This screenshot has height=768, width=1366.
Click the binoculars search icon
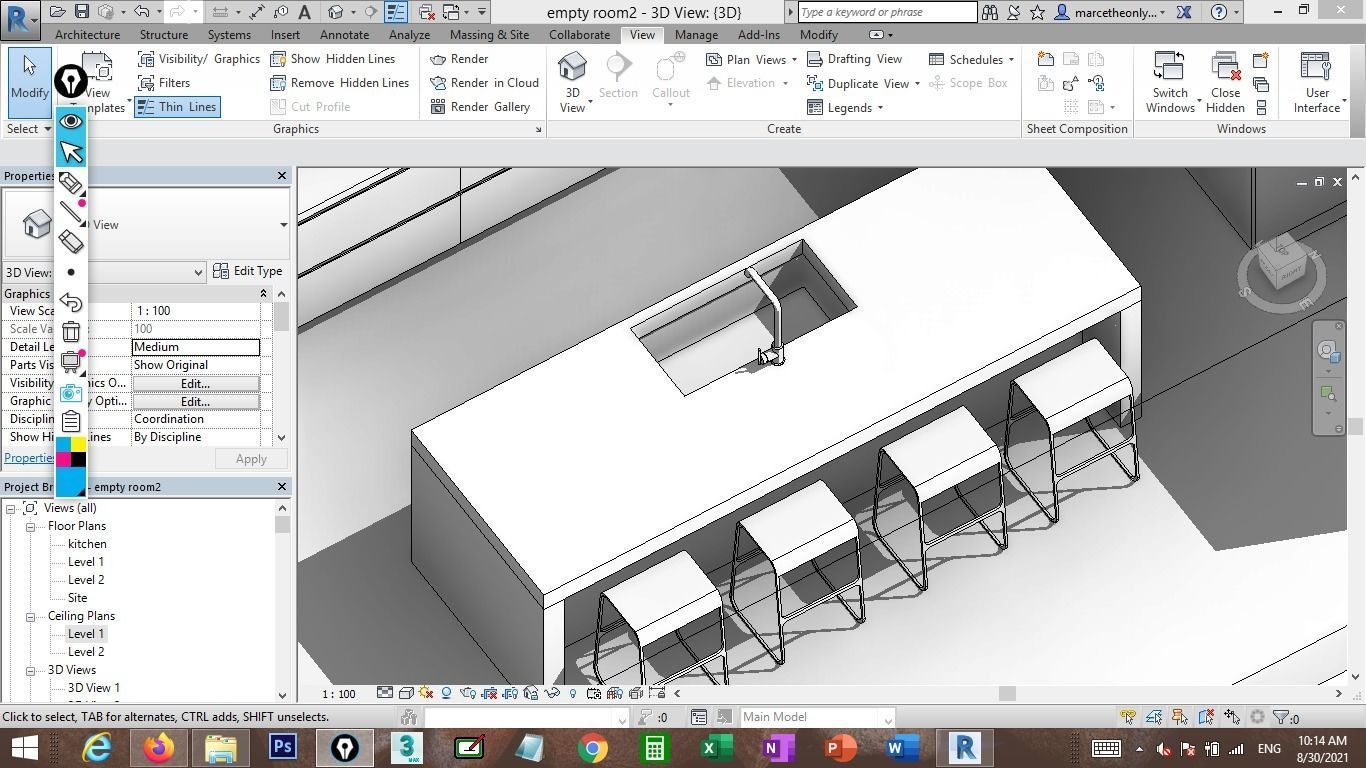coord(989,12)
